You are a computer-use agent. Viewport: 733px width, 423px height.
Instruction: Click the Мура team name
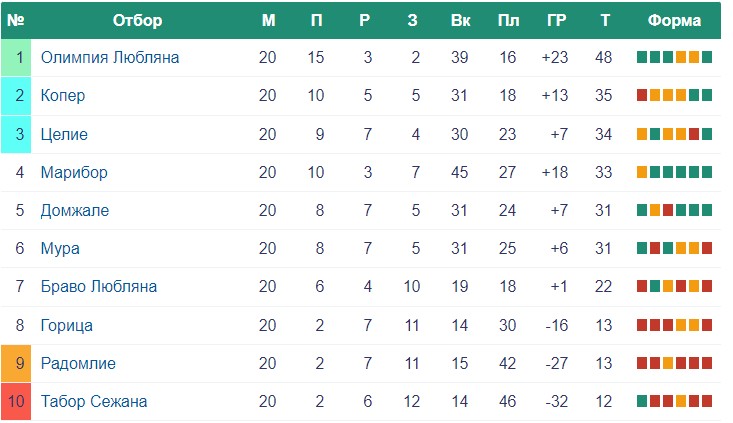coord(60,248)
